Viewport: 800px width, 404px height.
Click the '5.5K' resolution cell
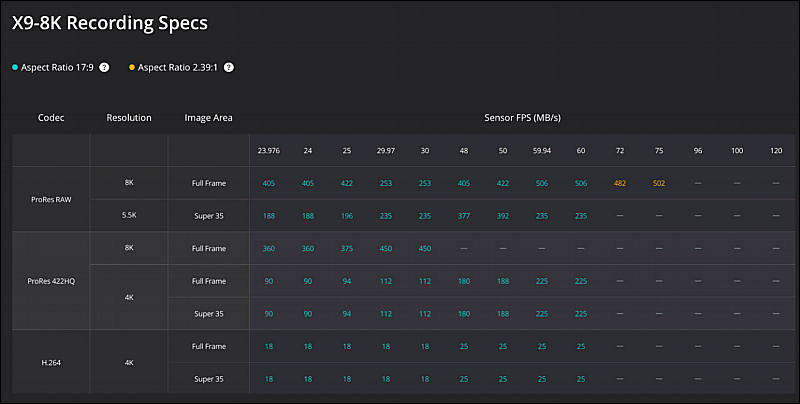point(129,215)
